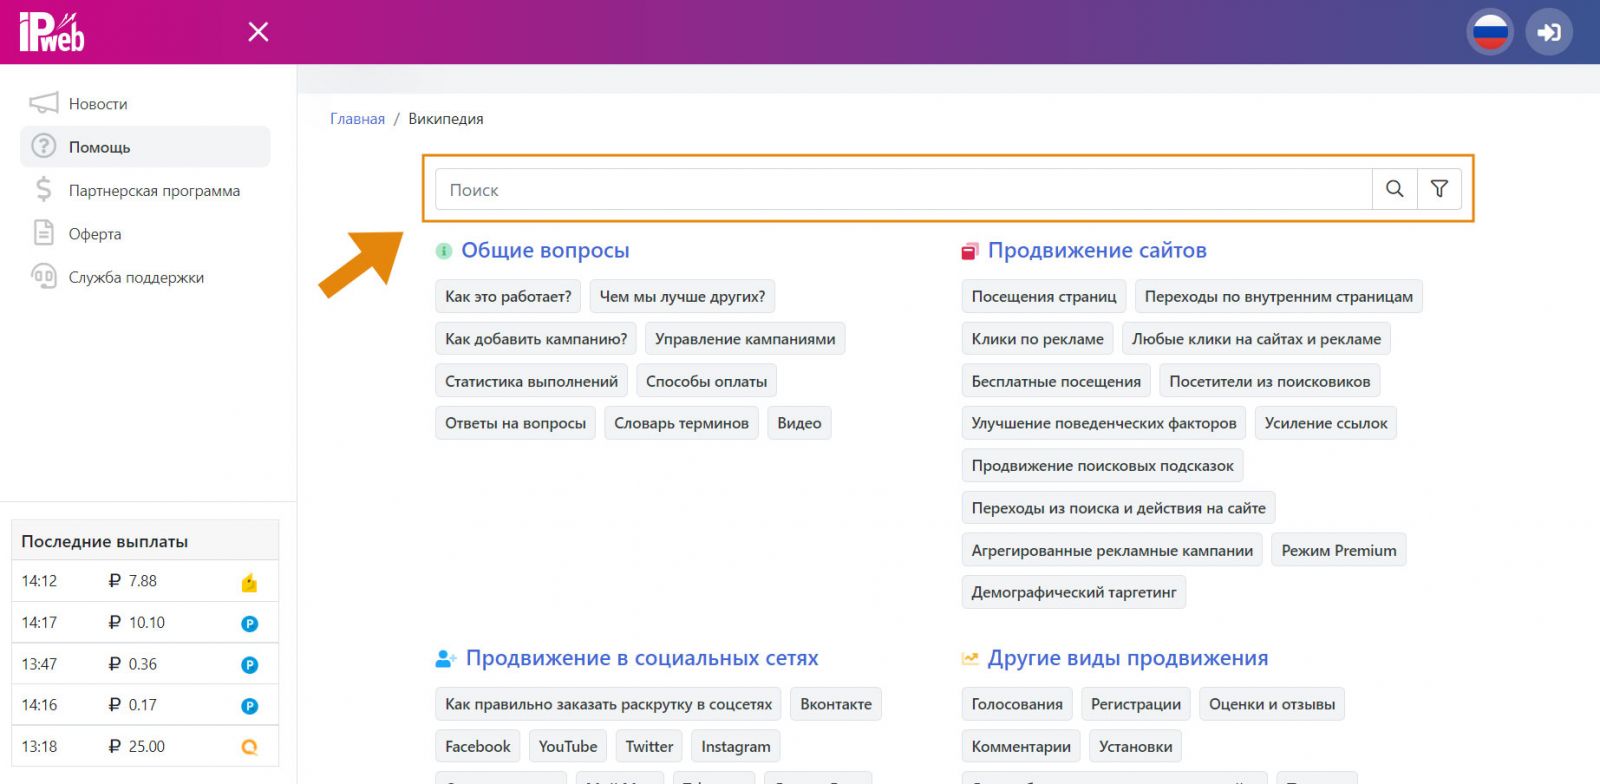Click the dollar icon for Партнерская программа
Image resolution: width=1600 pixels, height=784 pixels.
coord(43,190)
